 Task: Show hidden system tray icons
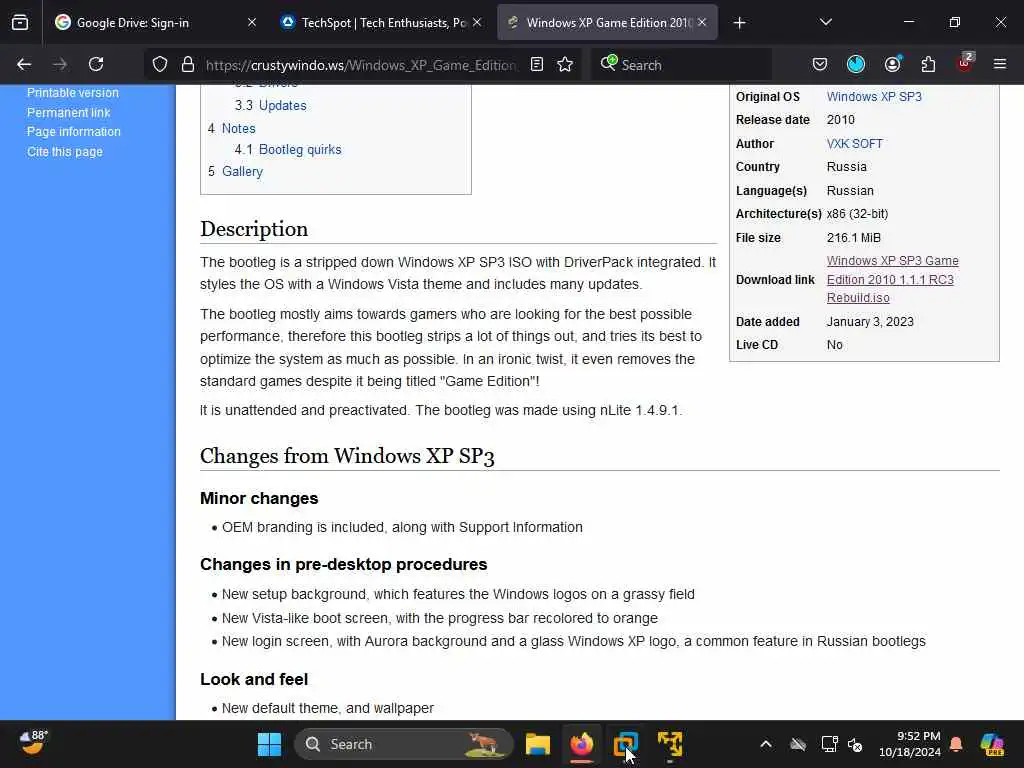pyautogui.click(x=765, y=744)
